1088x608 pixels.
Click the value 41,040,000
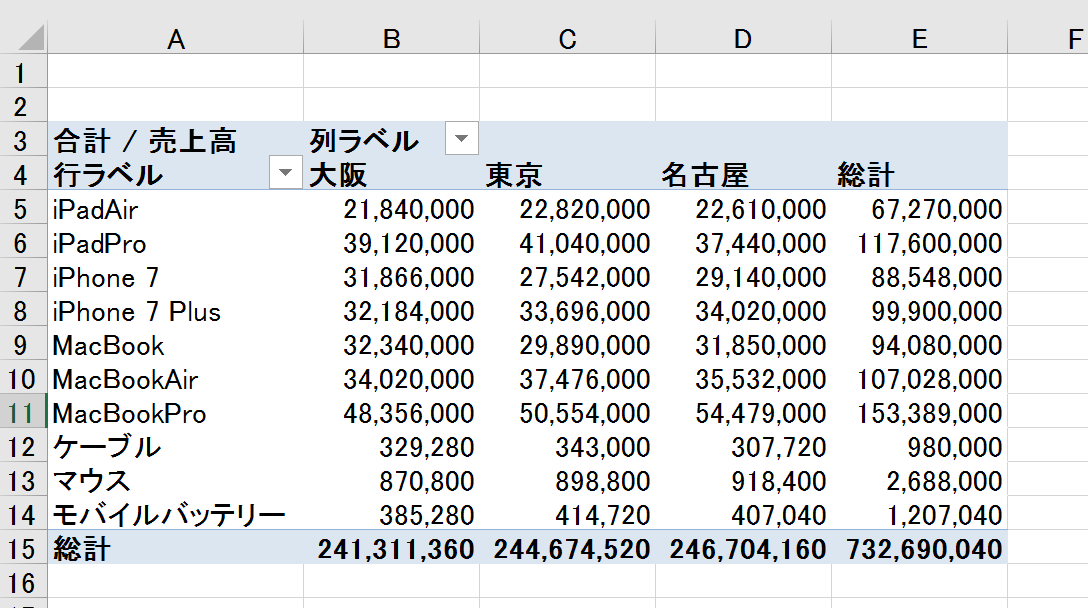[585, 244]
